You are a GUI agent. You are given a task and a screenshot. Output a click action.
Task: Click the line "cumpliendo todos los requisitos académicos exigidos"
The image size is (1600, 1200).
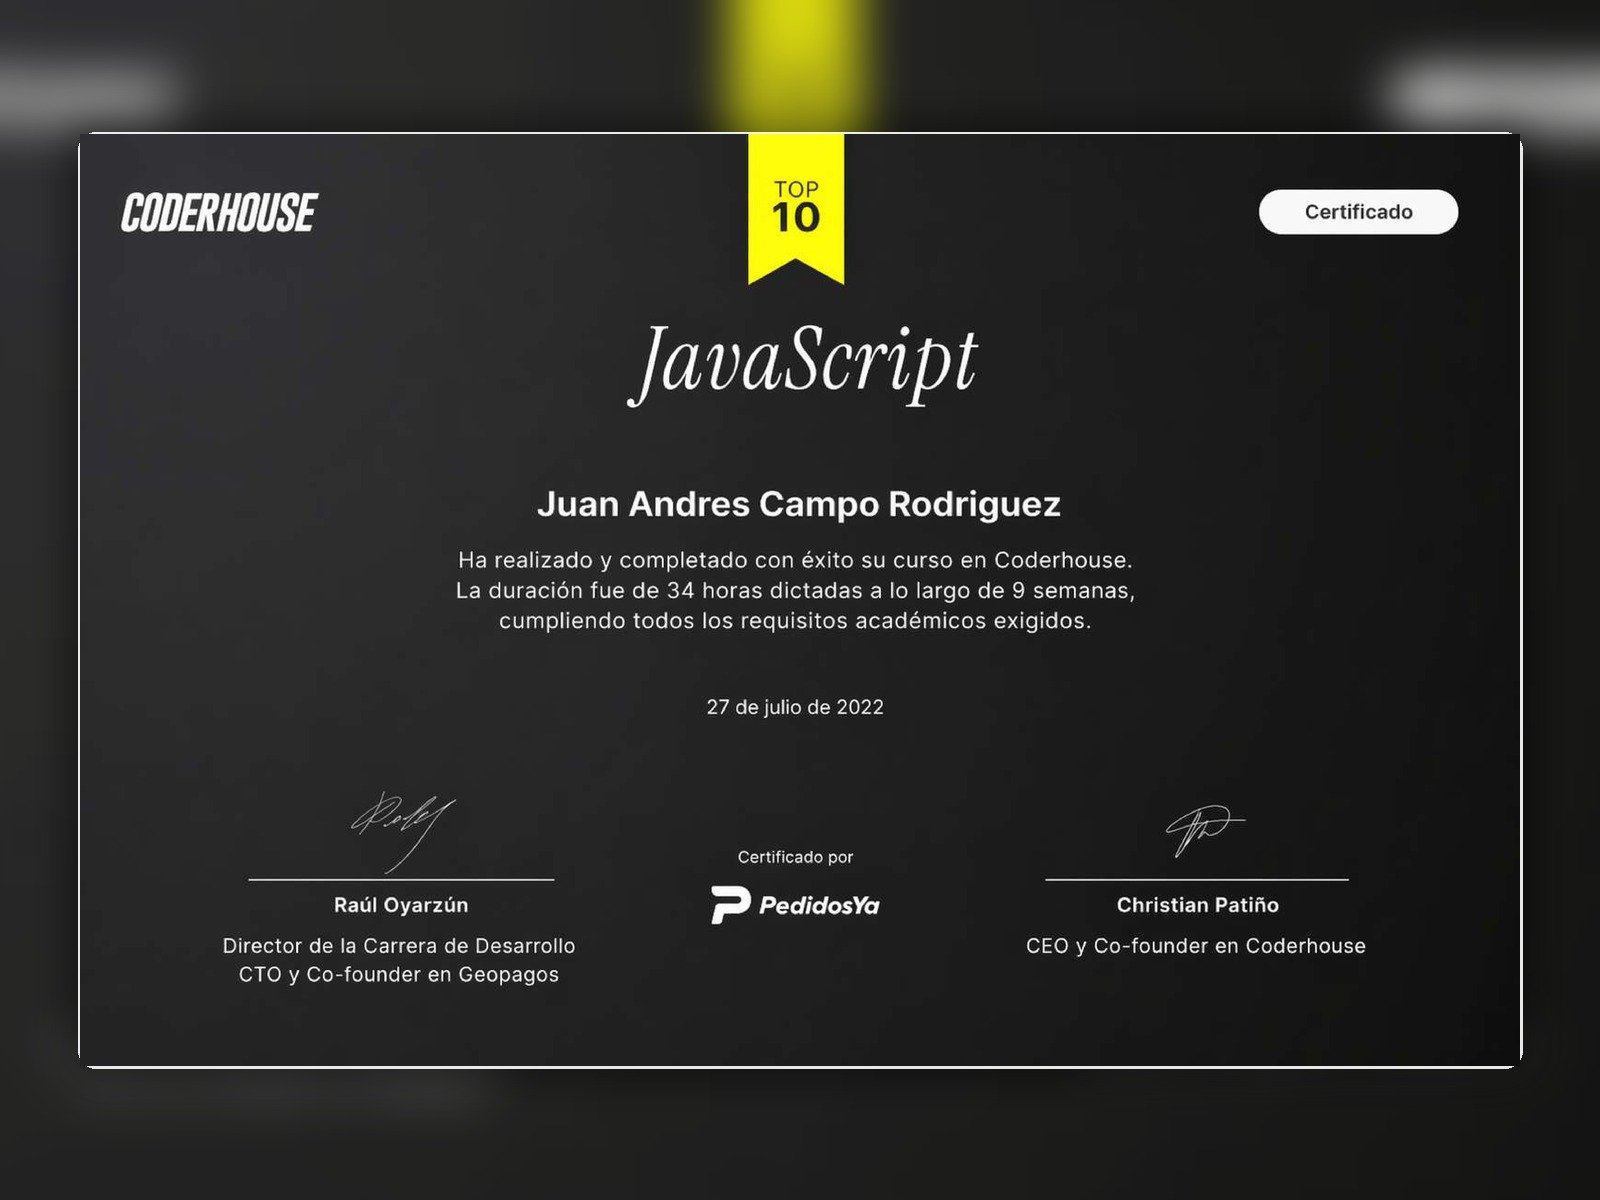point(795,621)
